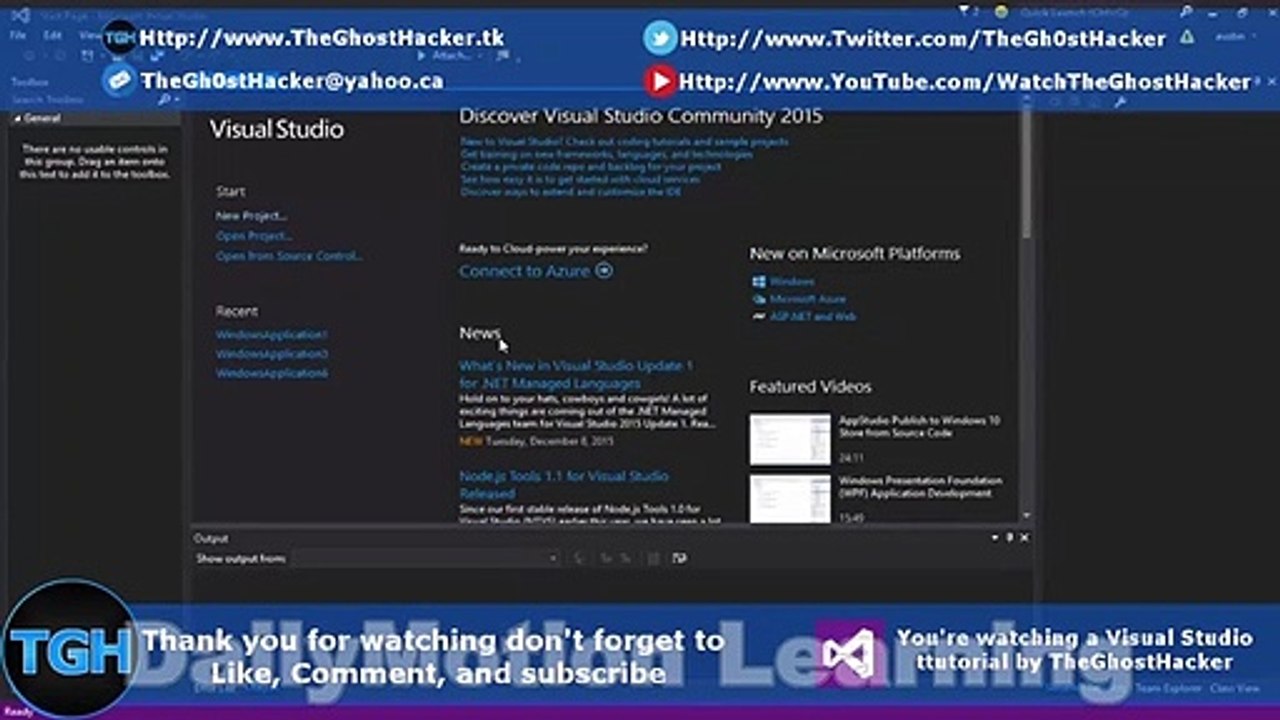
Task: Open recent project WindowsApplication3
Action: pos(272,353)
